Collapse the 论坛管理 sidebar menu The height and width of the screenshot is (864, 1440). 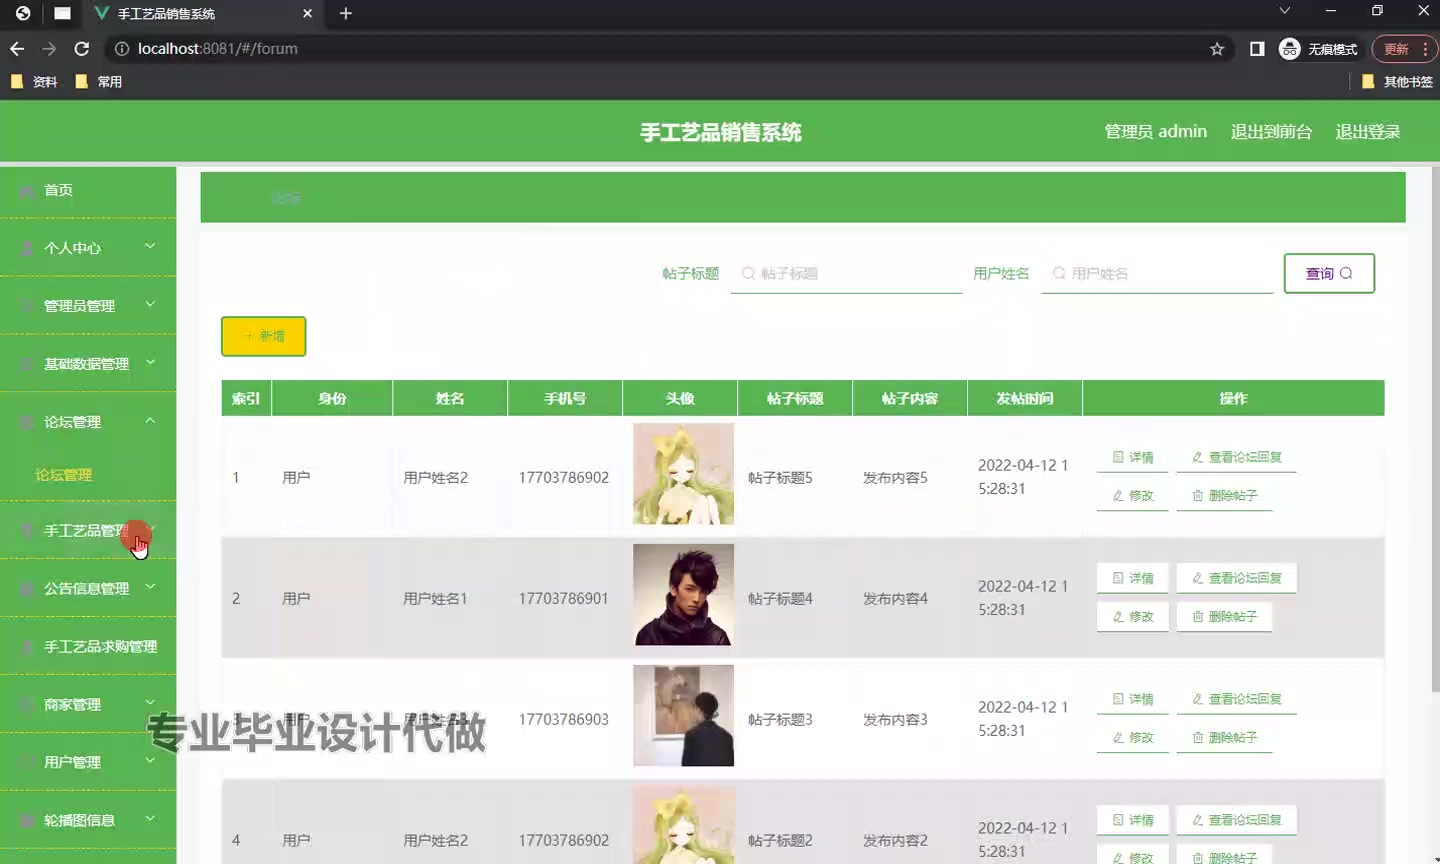88,422
